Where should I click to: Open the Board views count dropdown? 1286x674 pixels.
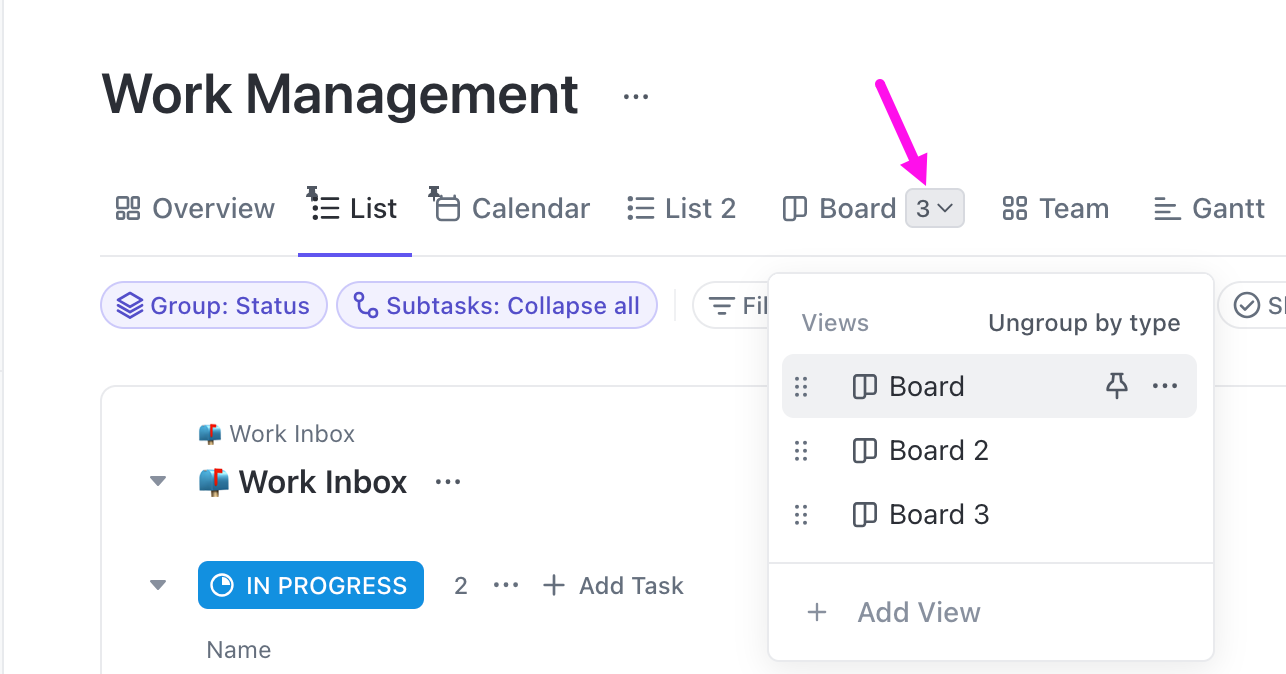[935, 208]
